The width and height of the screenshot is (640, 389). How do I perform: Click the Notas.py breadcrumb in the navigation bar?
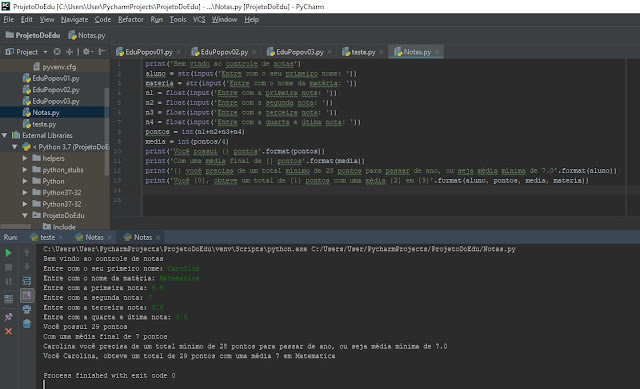87,36
